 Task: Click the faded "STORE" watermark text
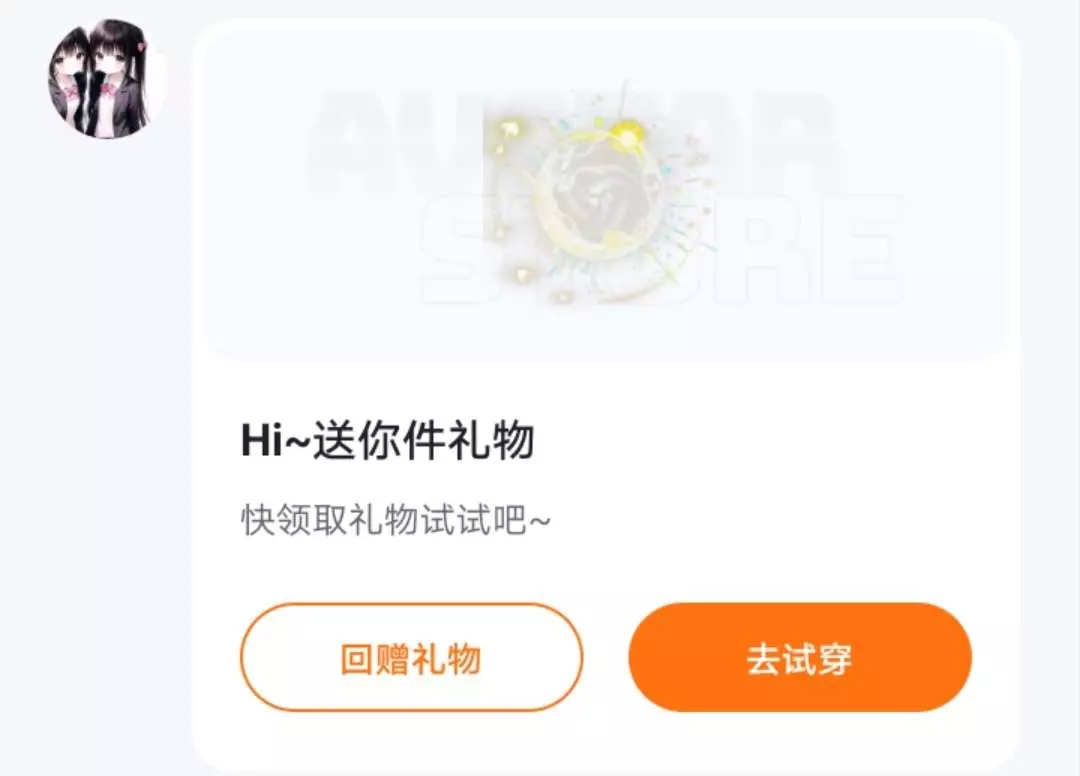(x=663, y=249)
